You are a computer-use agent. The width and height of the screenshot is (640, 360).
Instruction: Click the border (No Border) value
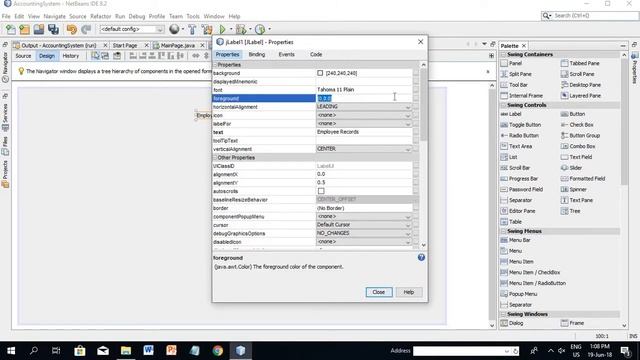[x=364, y=208]
